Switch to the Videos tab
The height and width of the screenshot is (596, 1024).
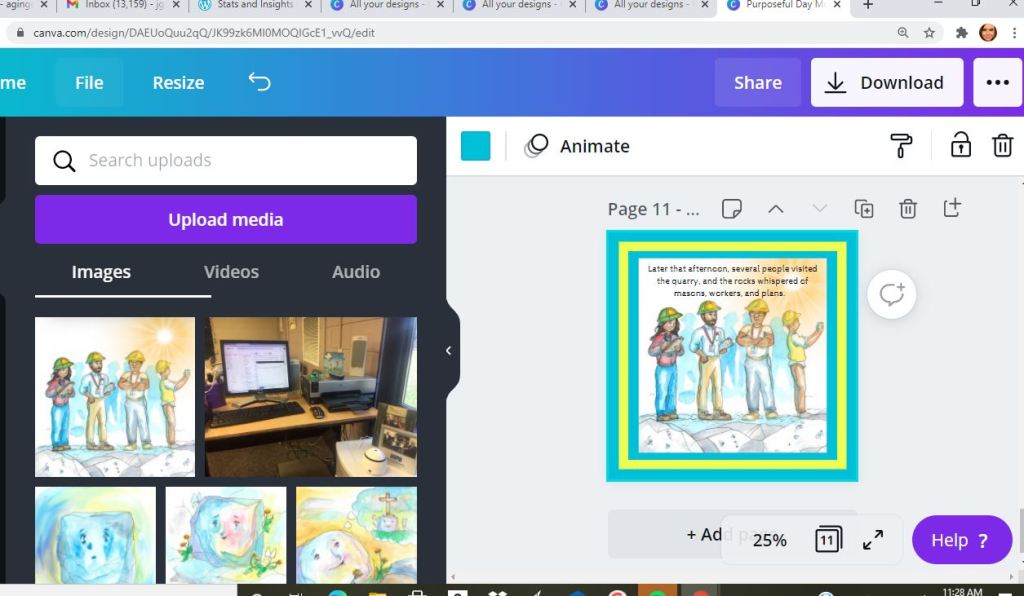231,272
